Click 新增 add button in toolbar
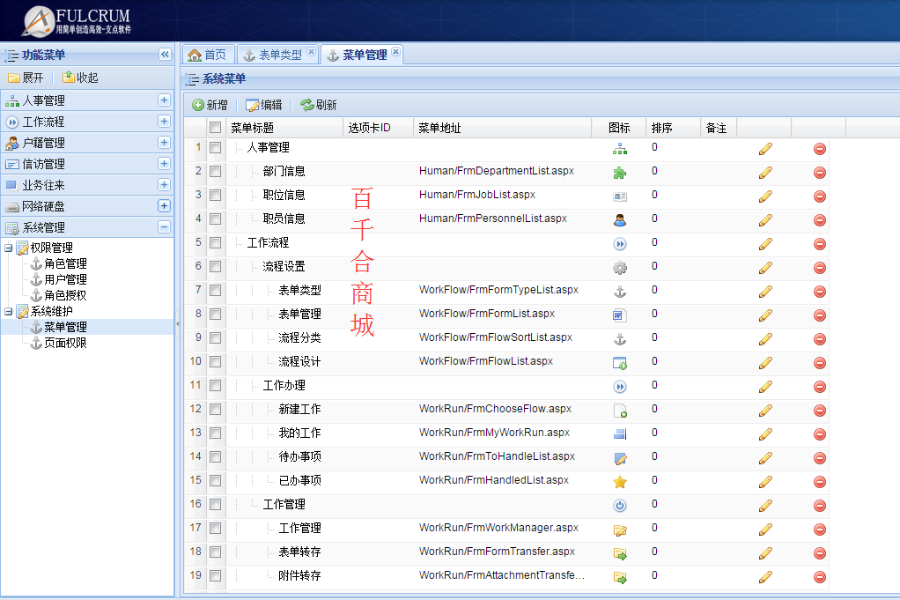The width and height of the screenshot is (900, 600). pyautogui.click(x=210, y=105)
